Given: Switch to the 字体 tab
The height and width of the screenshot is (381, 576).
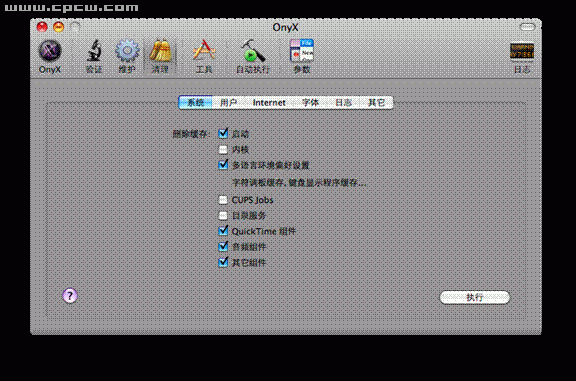Looking at the screenshot, I should point(310,103).
